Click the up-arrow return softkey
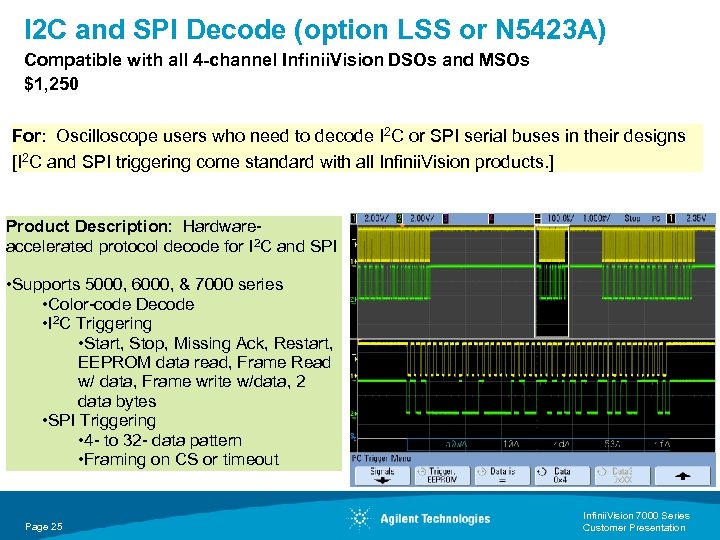720x540 pixels. pos(683,475)
